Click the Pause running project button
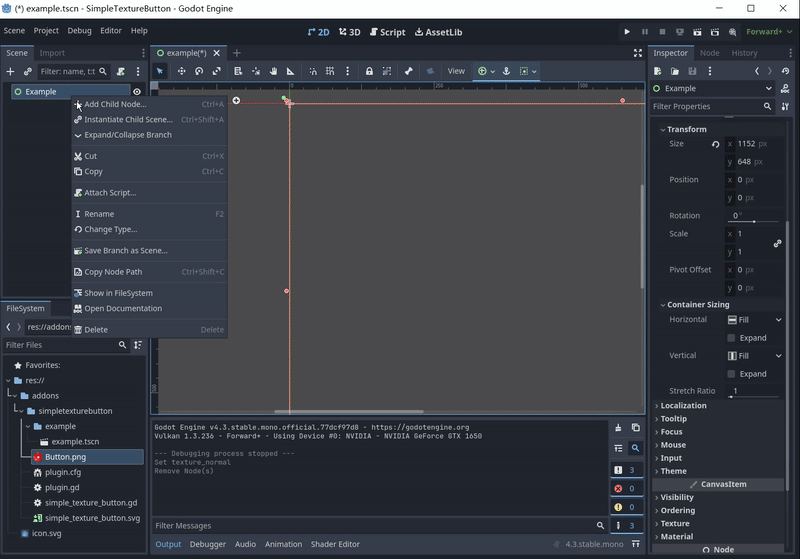This screenshot has height=559, width=800. [645, 32]
